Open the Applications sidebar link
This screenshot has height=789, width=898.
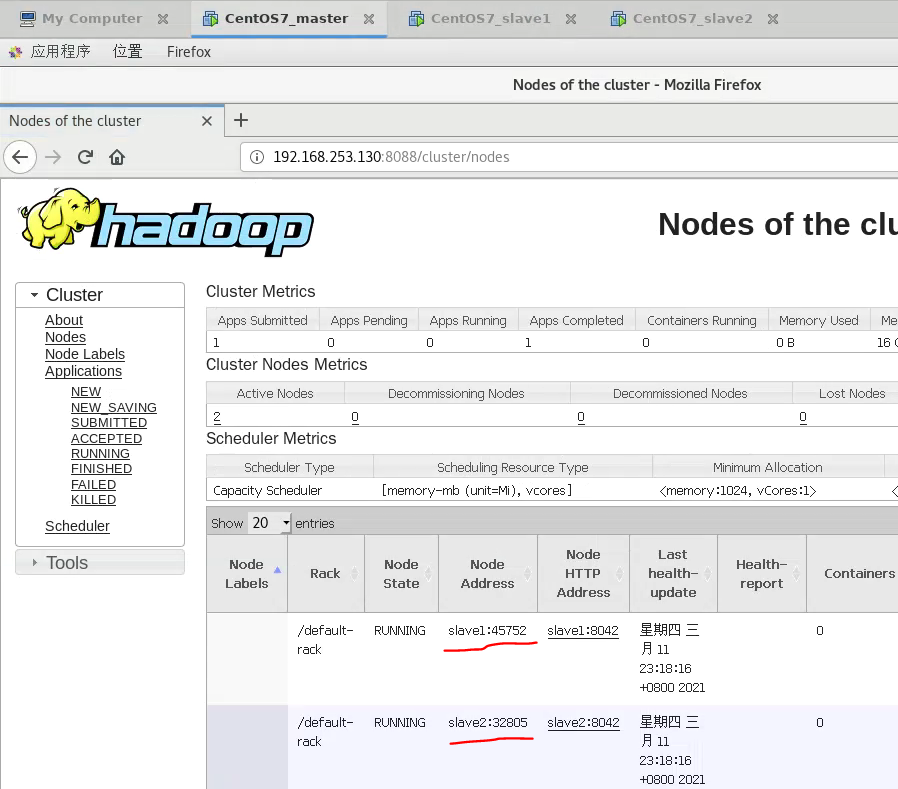(x=84, y=371)
